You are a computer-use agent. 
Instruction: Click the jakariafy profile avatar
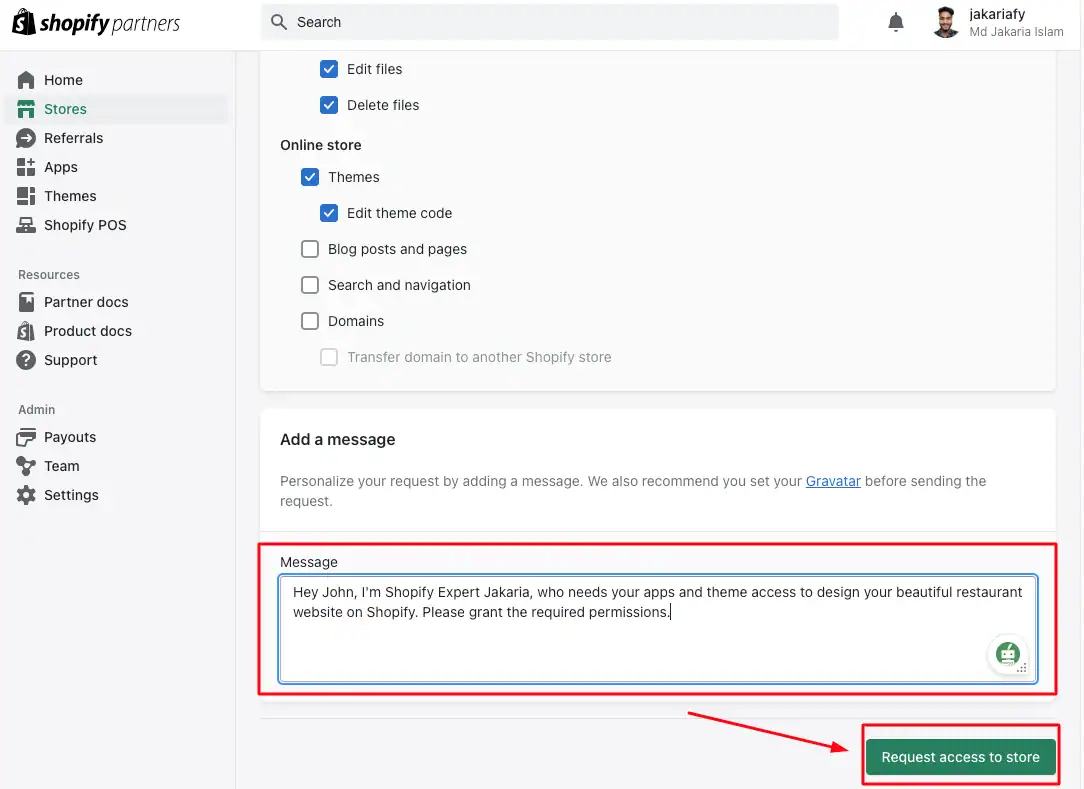pos(945,22)
